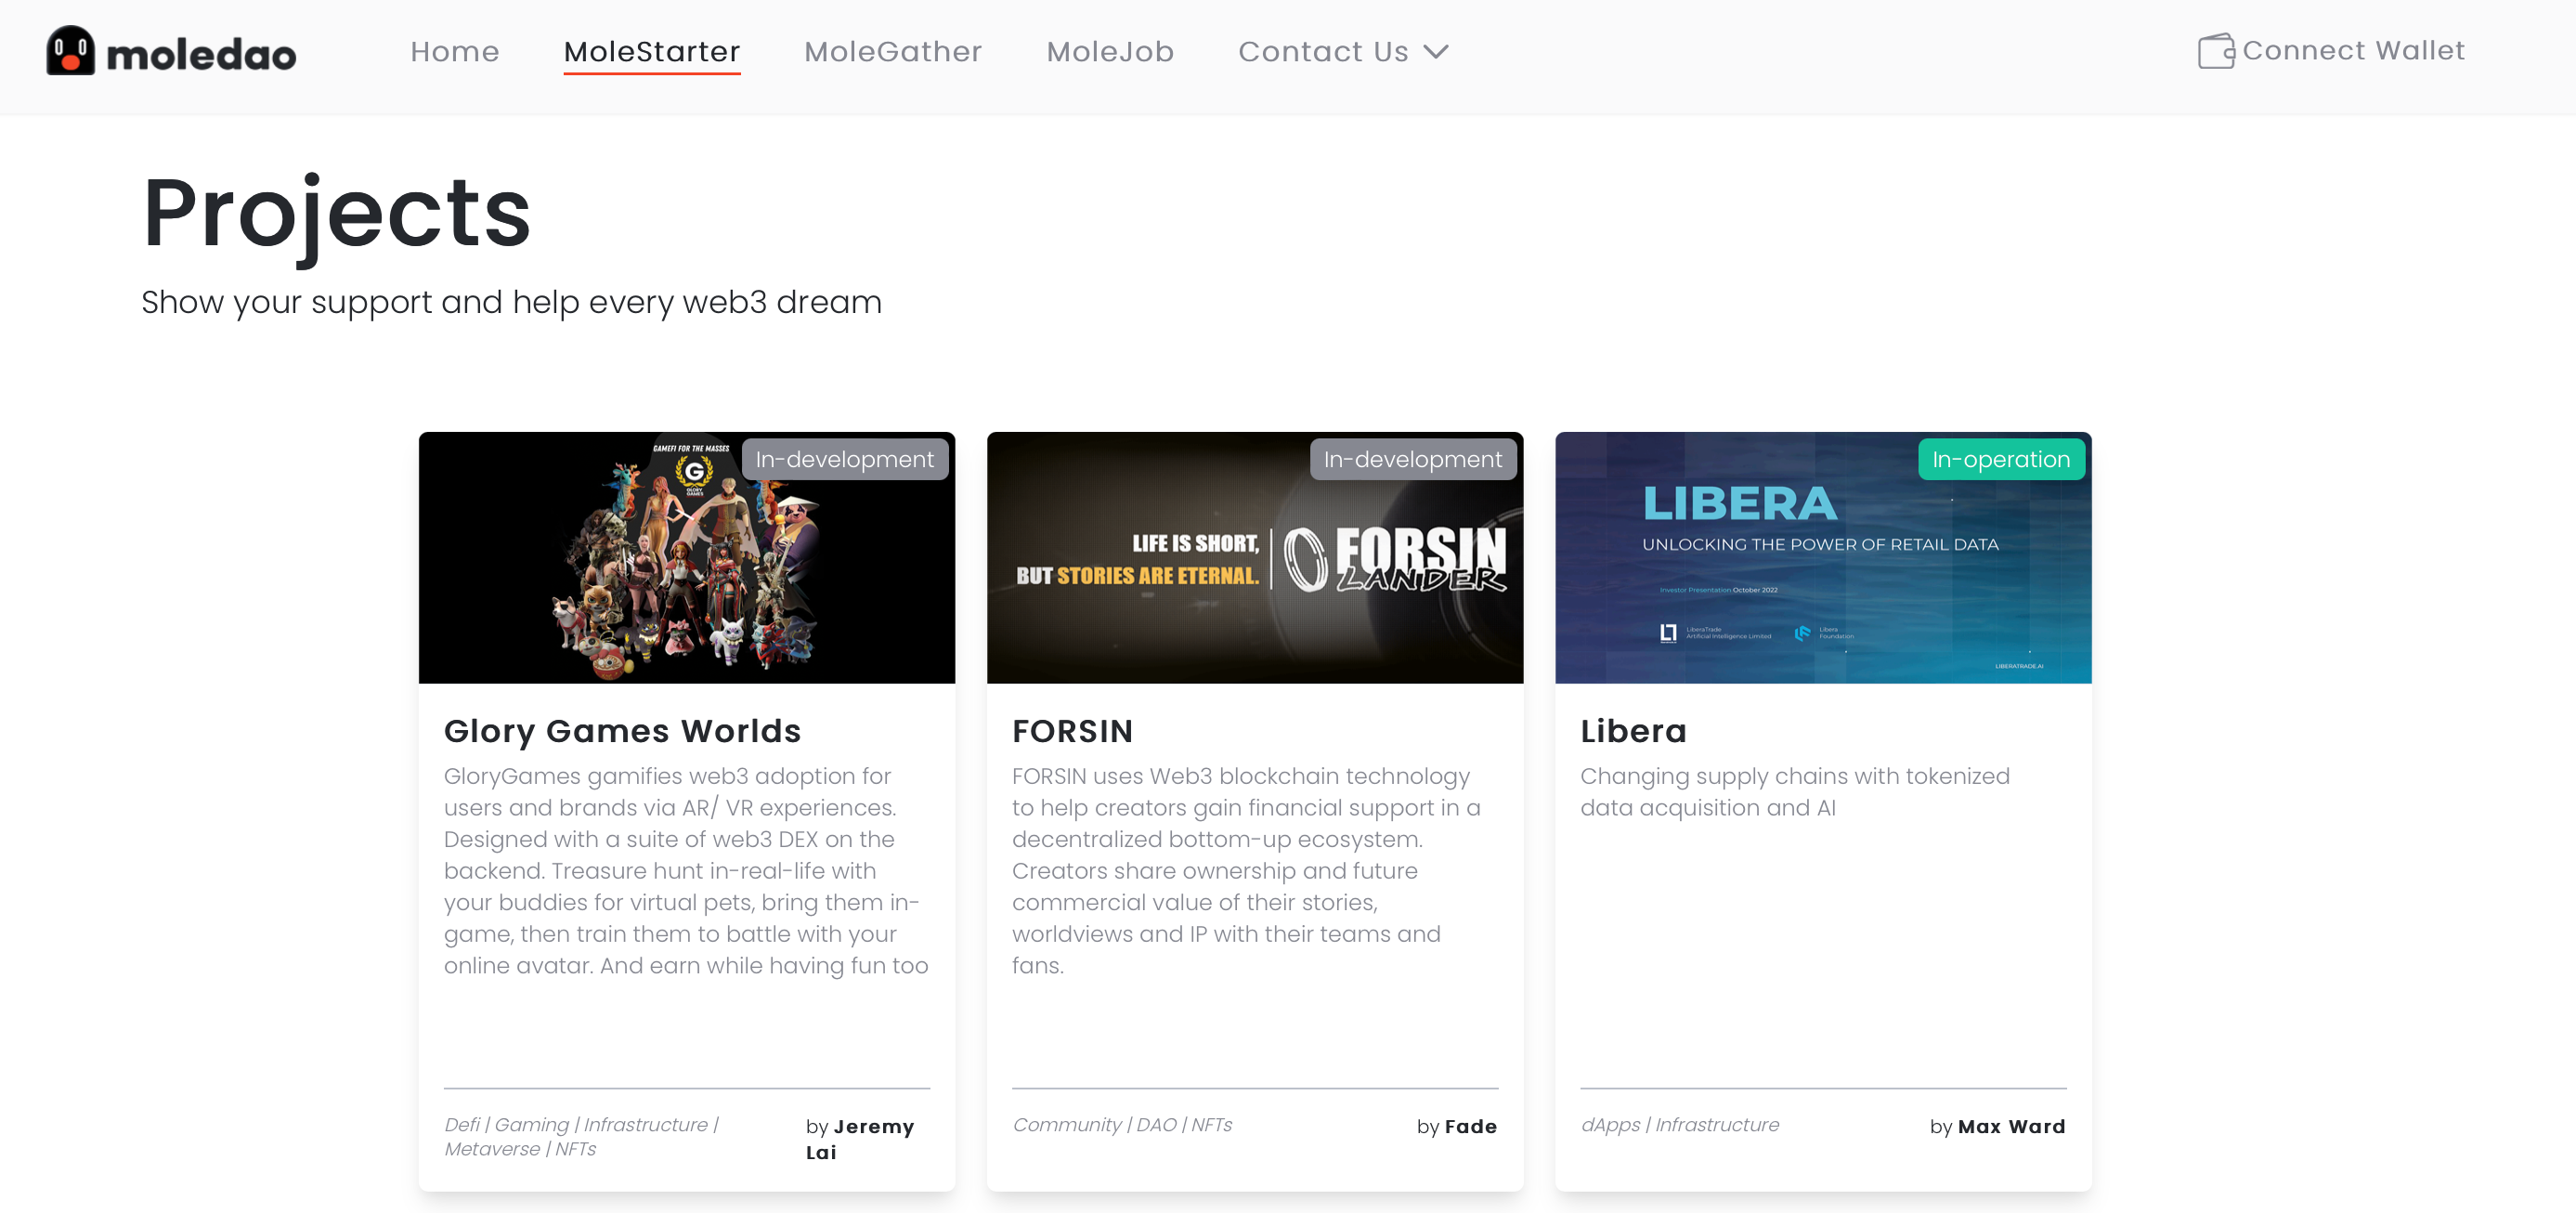Click author 'by Max Ward'
The height and width of the screenshot is (1213, 2576).
pyautogui.click(x=1998, y=1126)
